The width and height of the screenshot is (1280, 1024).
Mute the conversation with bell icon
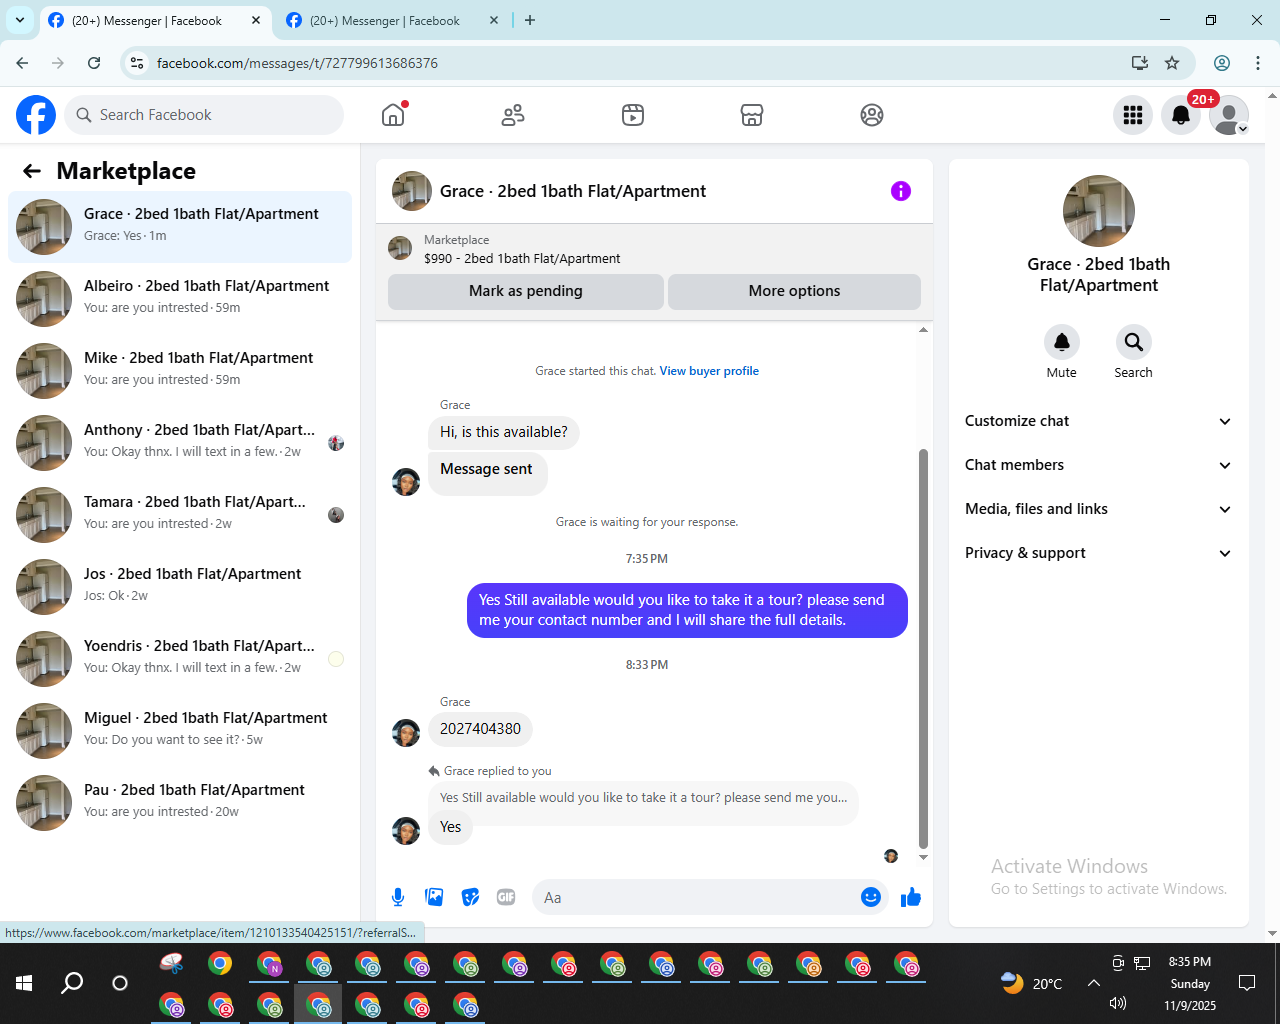click(x=1062, y=342)
